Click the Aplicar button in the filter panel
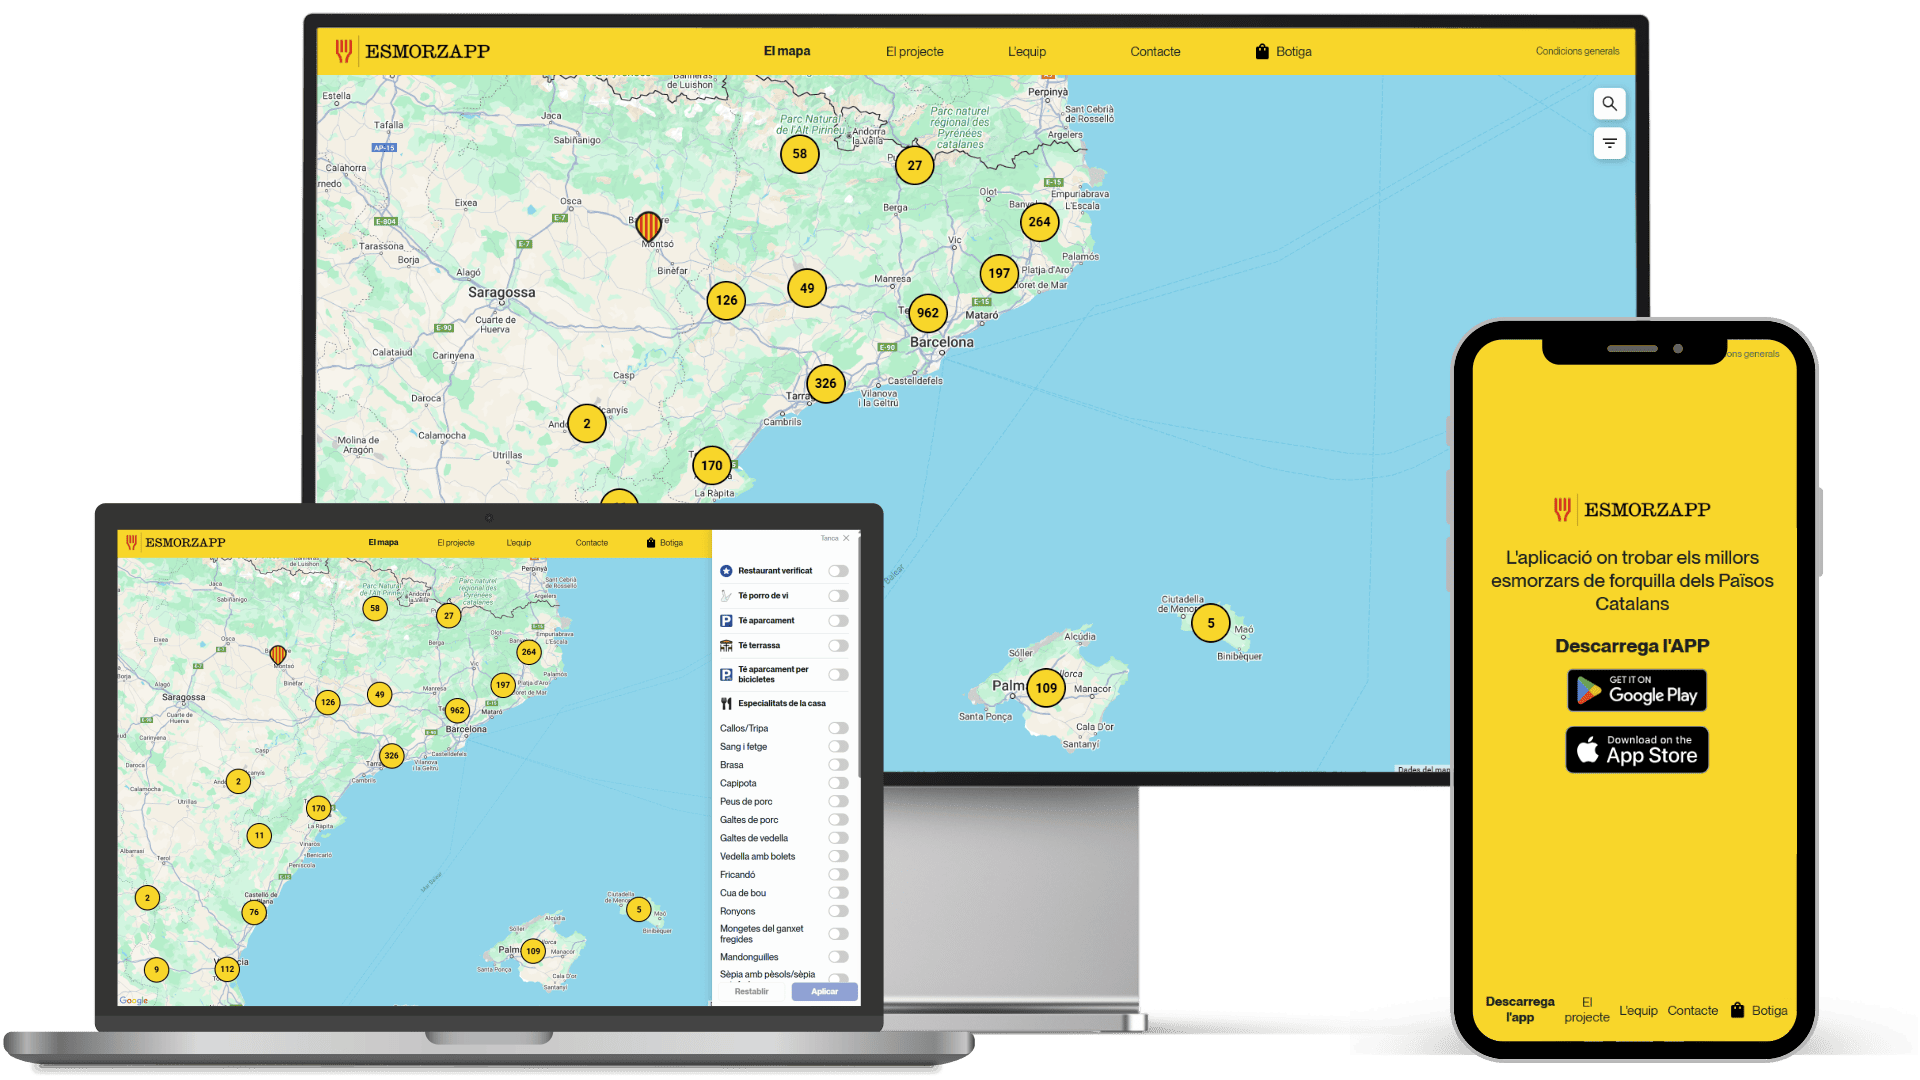The width and height of the screenshot is (1920, 1080). coord(825,992)
